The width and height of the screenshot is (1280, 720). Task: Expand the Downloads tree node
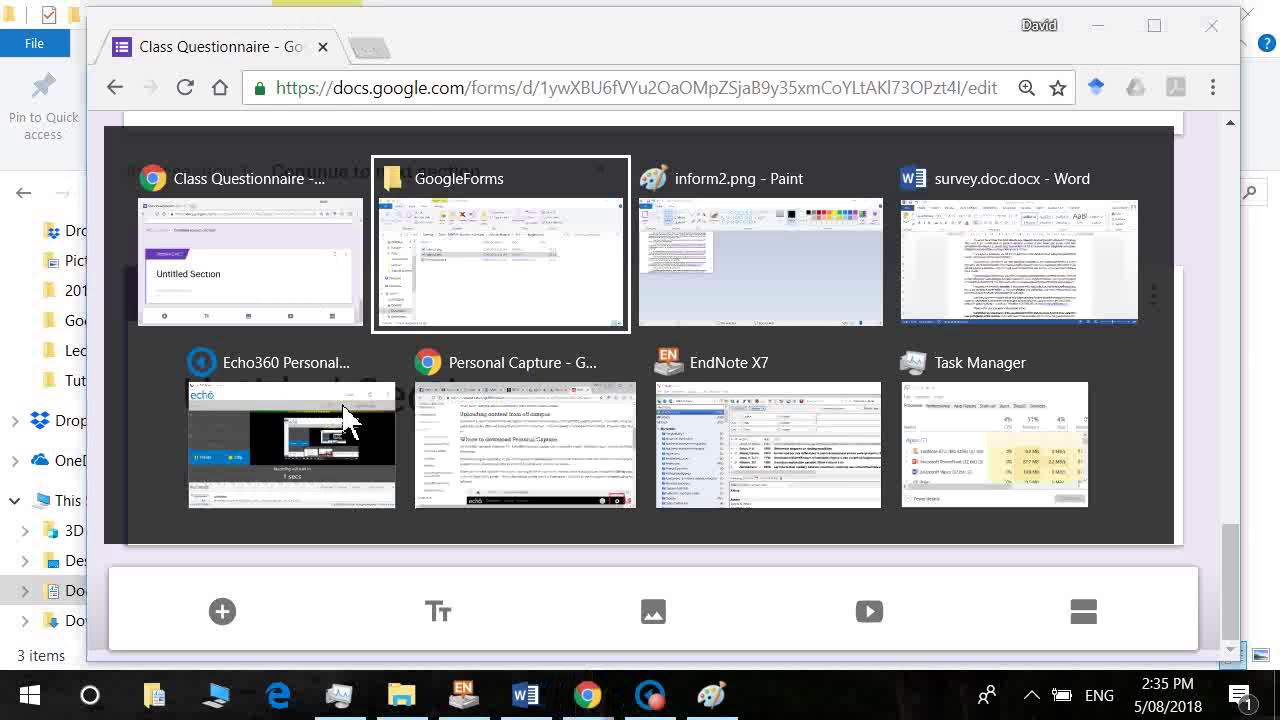[x=25, y=621]
